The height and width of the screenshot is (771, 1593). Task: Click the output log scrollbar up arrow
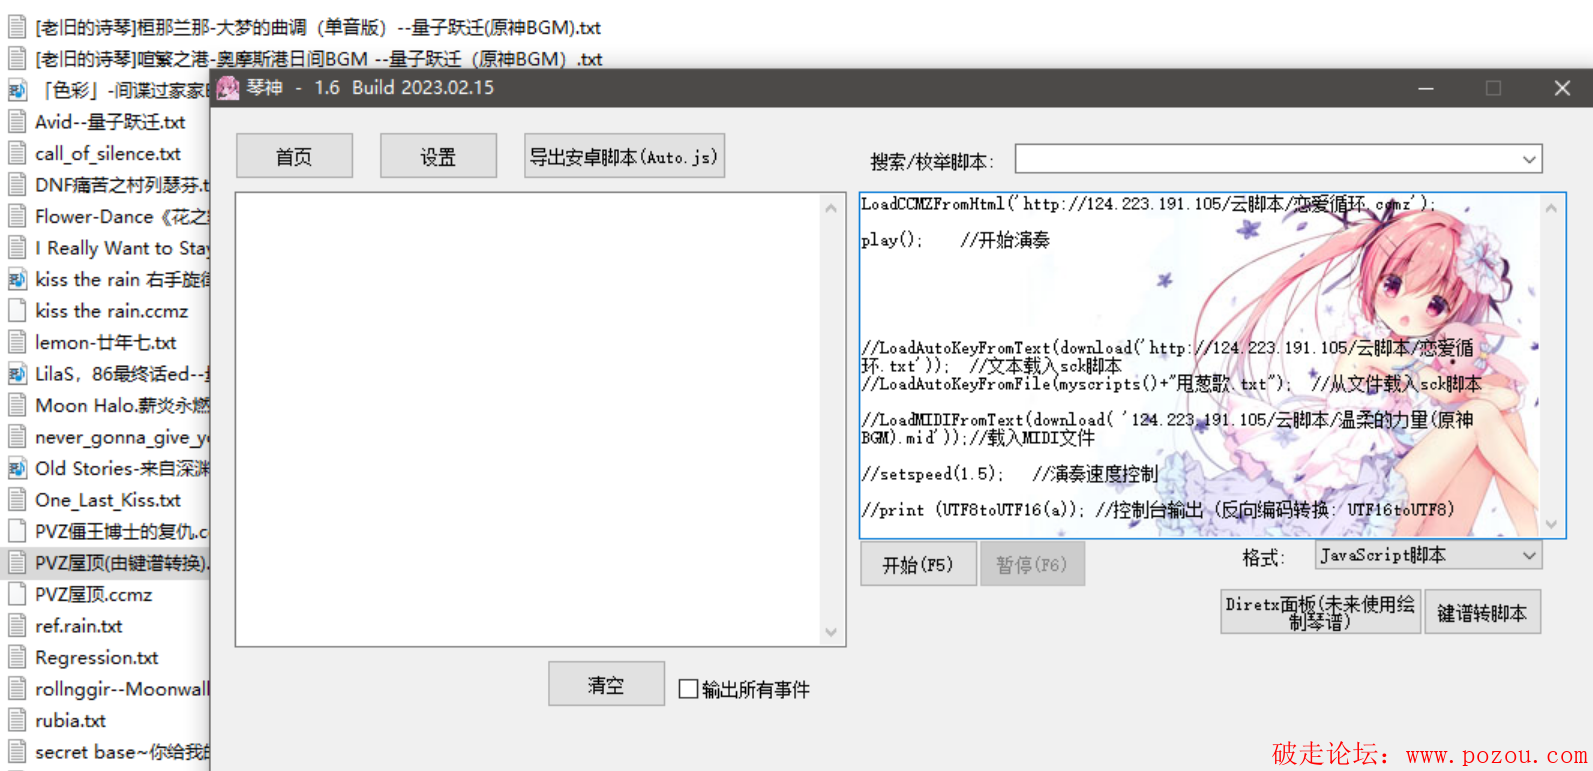click(831, 208)
